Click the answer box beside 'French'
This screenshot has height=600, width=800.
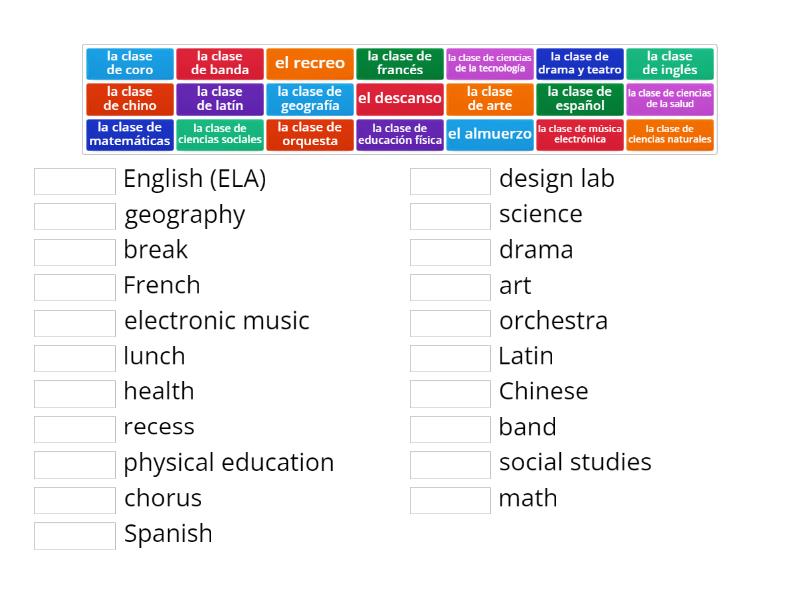click(74, 287)
